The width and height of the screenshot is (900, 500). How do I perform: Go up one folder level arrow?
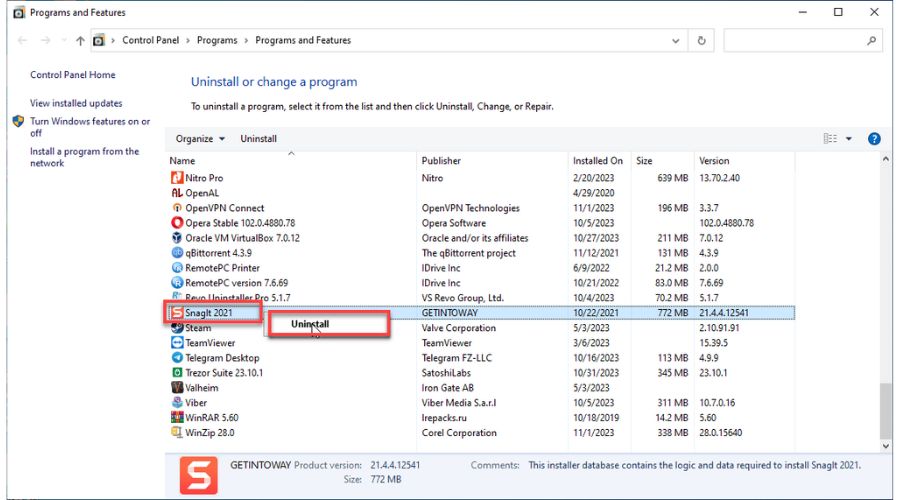80,41
